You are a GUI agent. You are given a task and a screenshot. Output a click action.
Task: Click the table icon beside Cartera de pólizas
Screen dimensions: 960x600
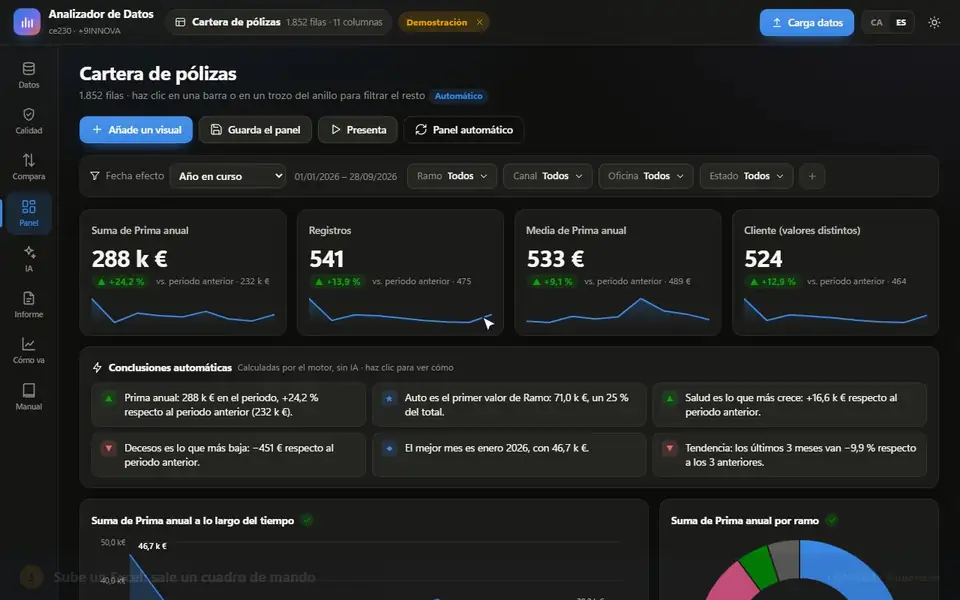click(180, 22)
